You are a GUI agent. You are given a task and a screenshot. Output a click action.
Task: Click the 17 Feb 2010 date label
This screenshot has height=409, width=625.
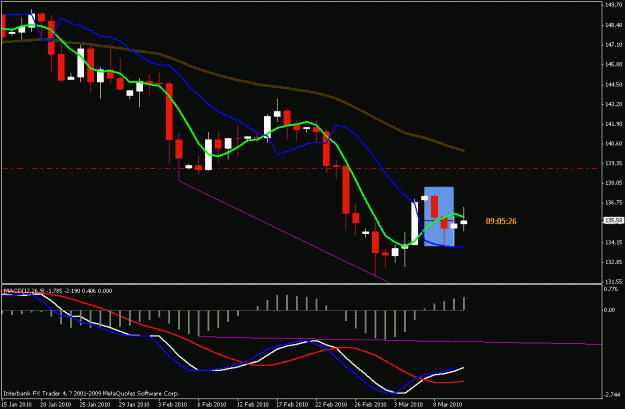coord(291,404)
